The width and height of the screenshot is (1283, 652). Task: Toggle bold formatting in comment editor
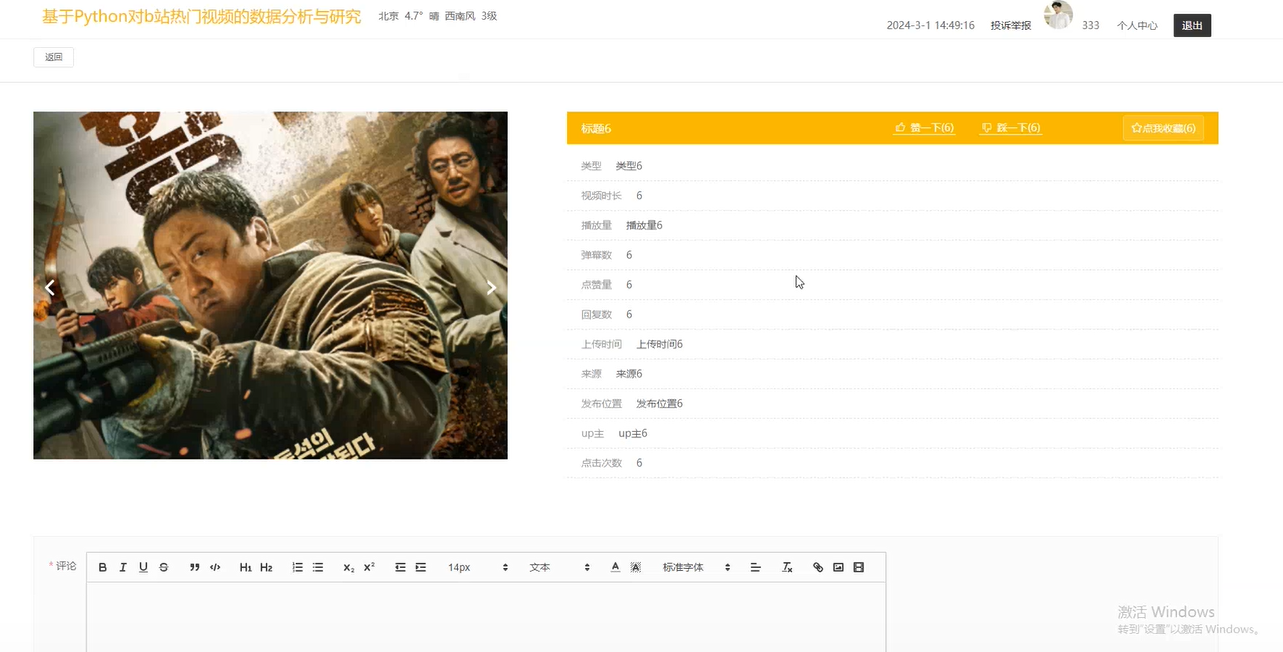tap(103, 567)
